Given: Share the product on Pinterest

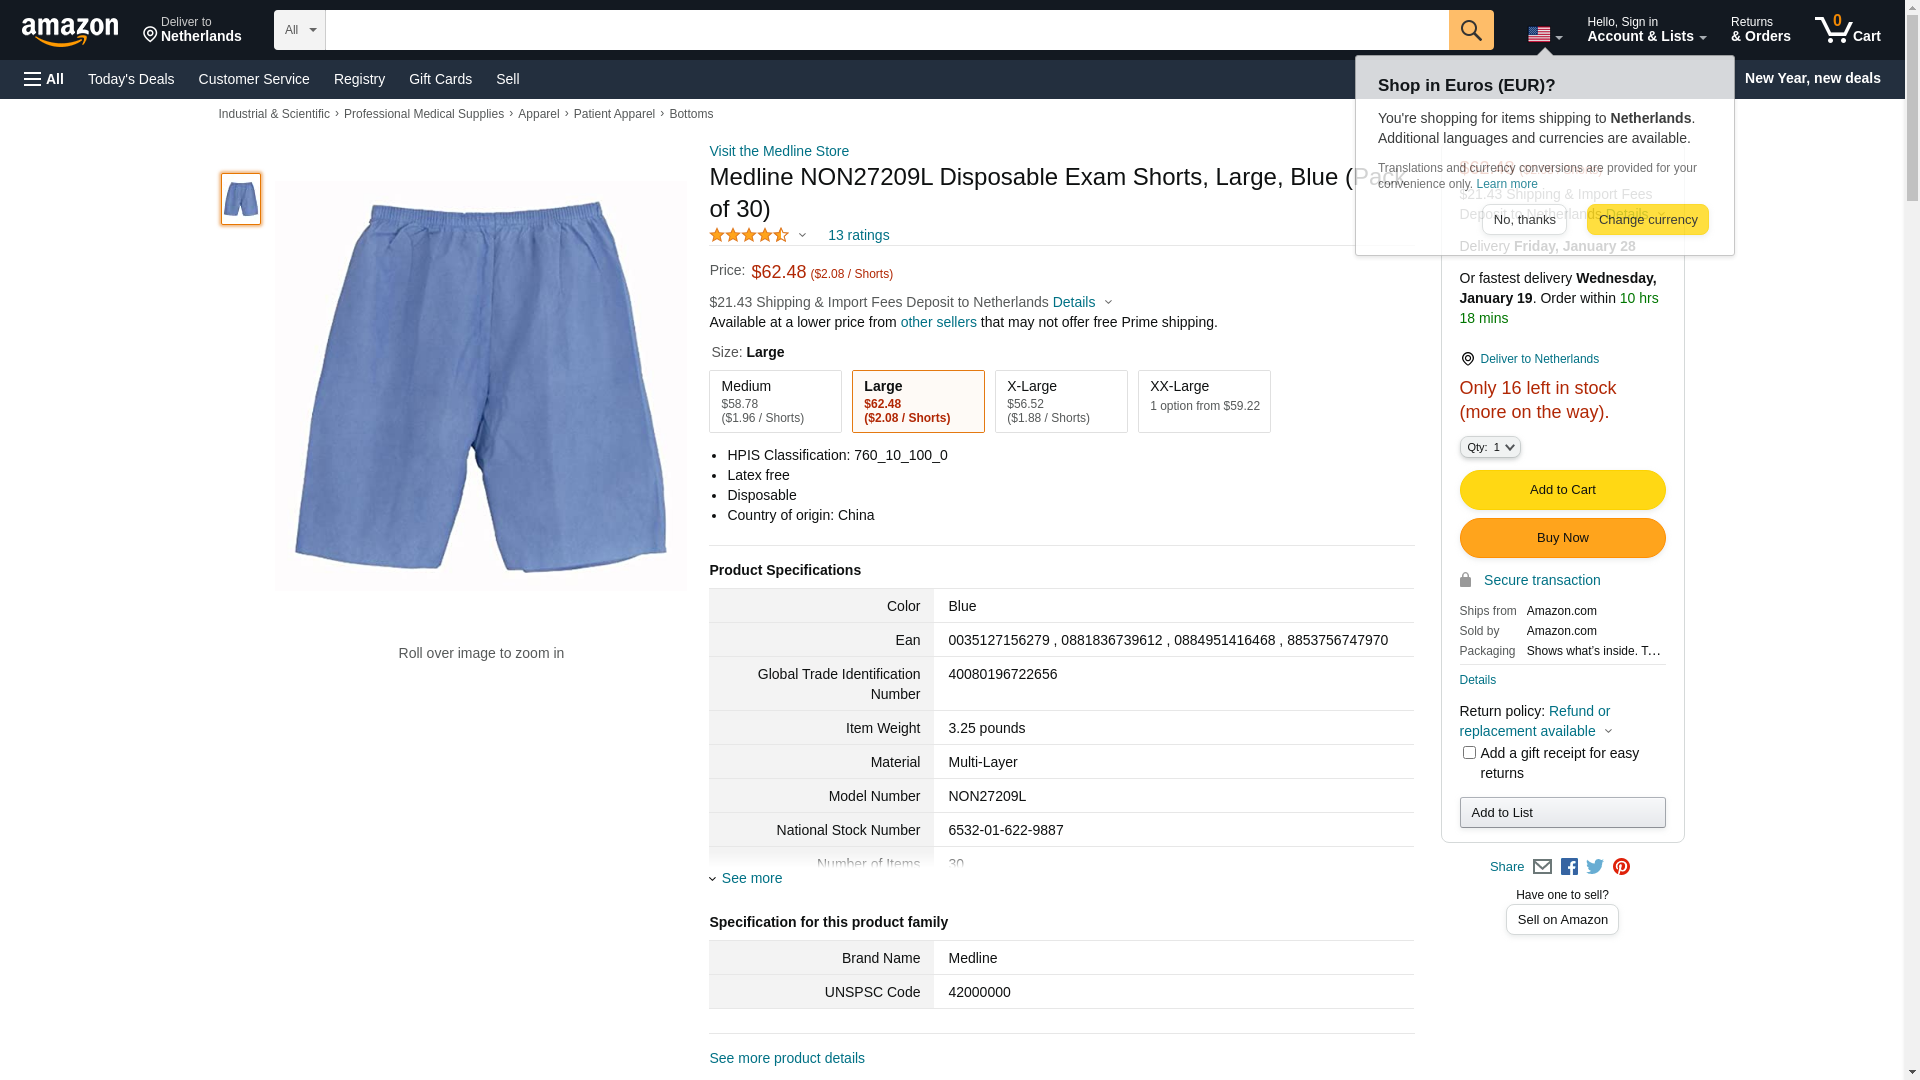Looking at the screenshot, I should [1621, 867].
